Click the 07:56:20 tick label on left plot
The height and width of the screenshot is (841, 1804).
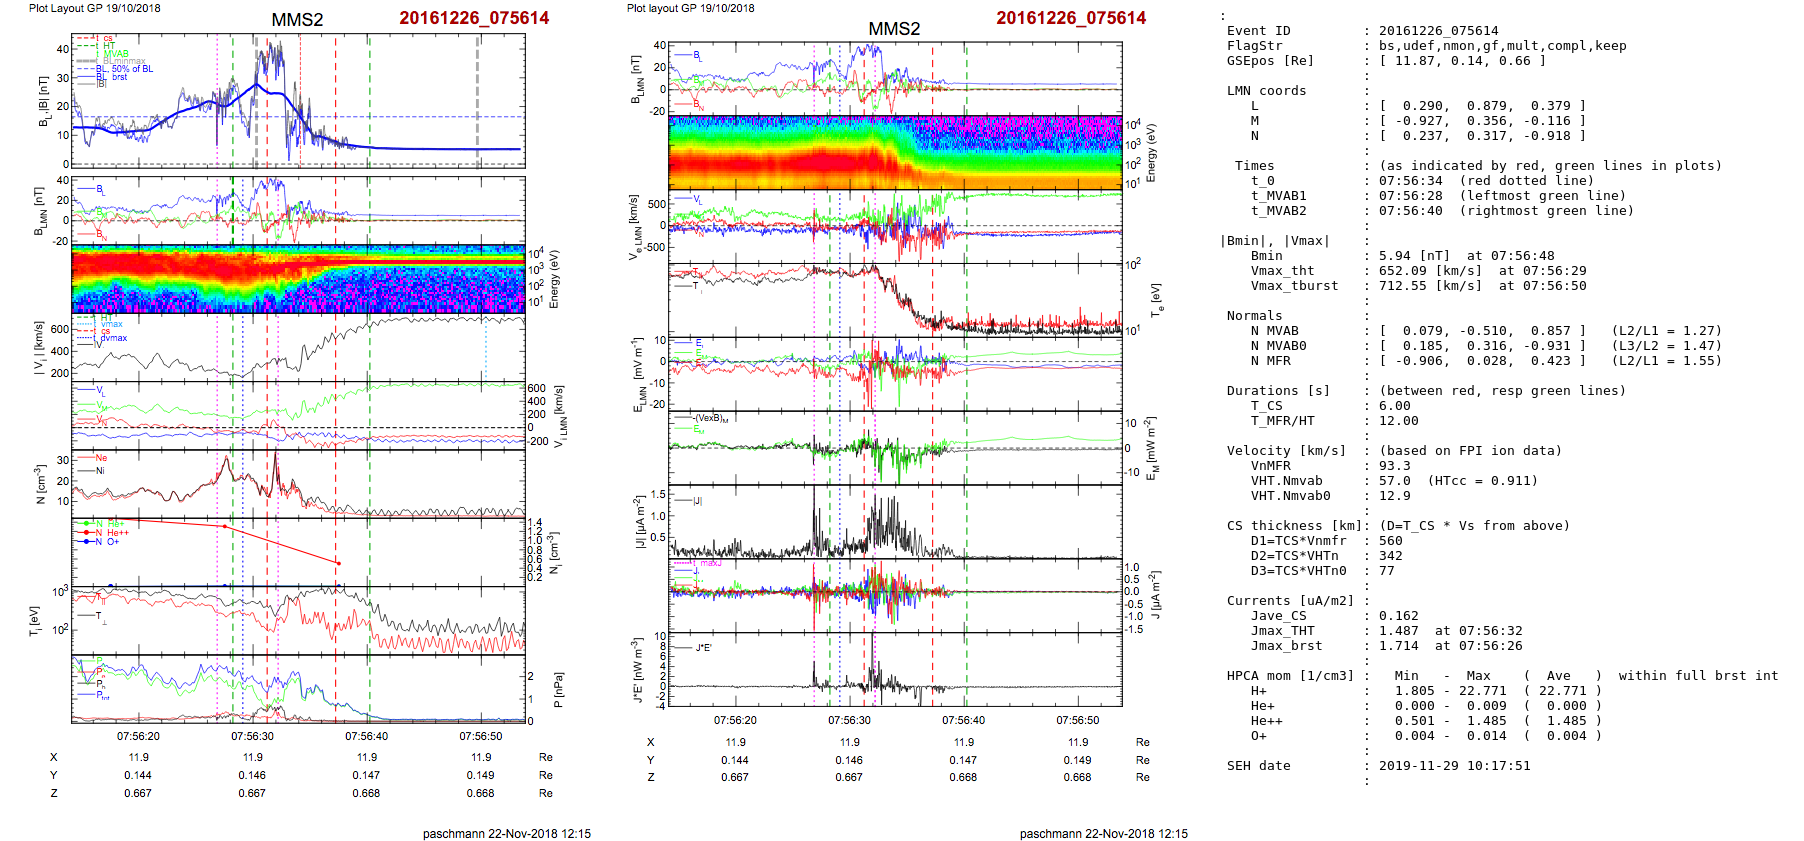point(138,736)
